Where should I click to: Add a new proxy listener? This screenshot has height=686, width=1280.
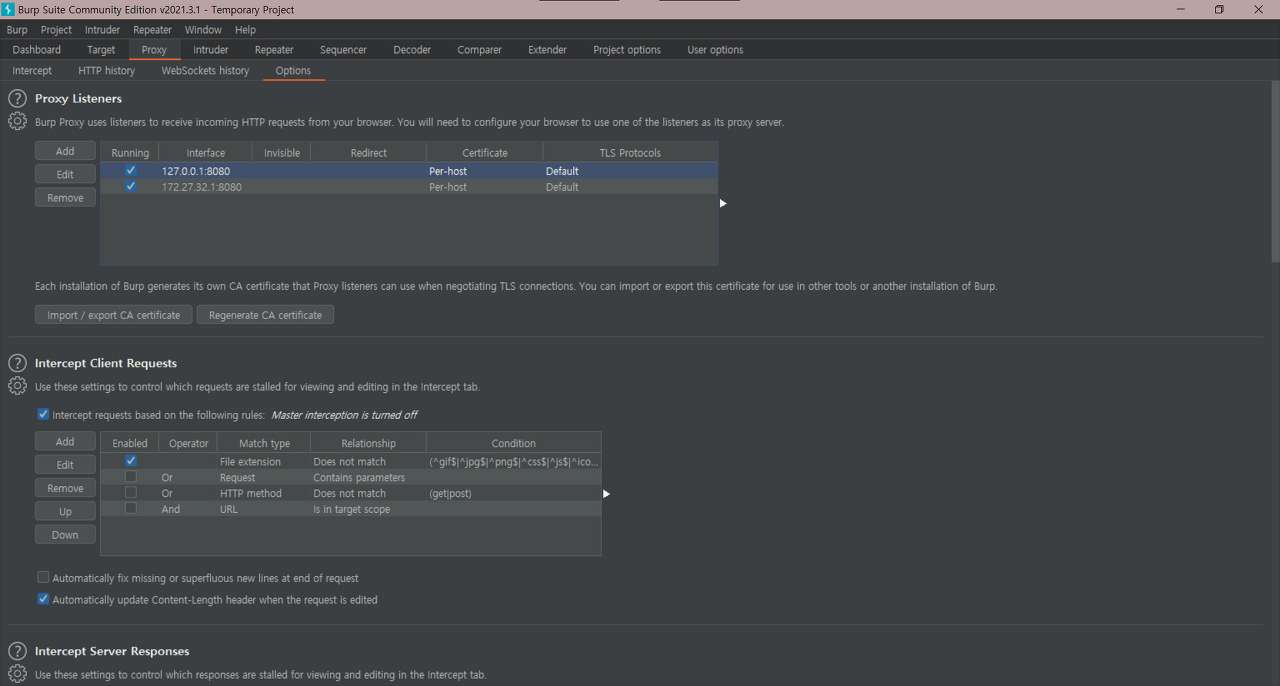click(x=65, y=151)
